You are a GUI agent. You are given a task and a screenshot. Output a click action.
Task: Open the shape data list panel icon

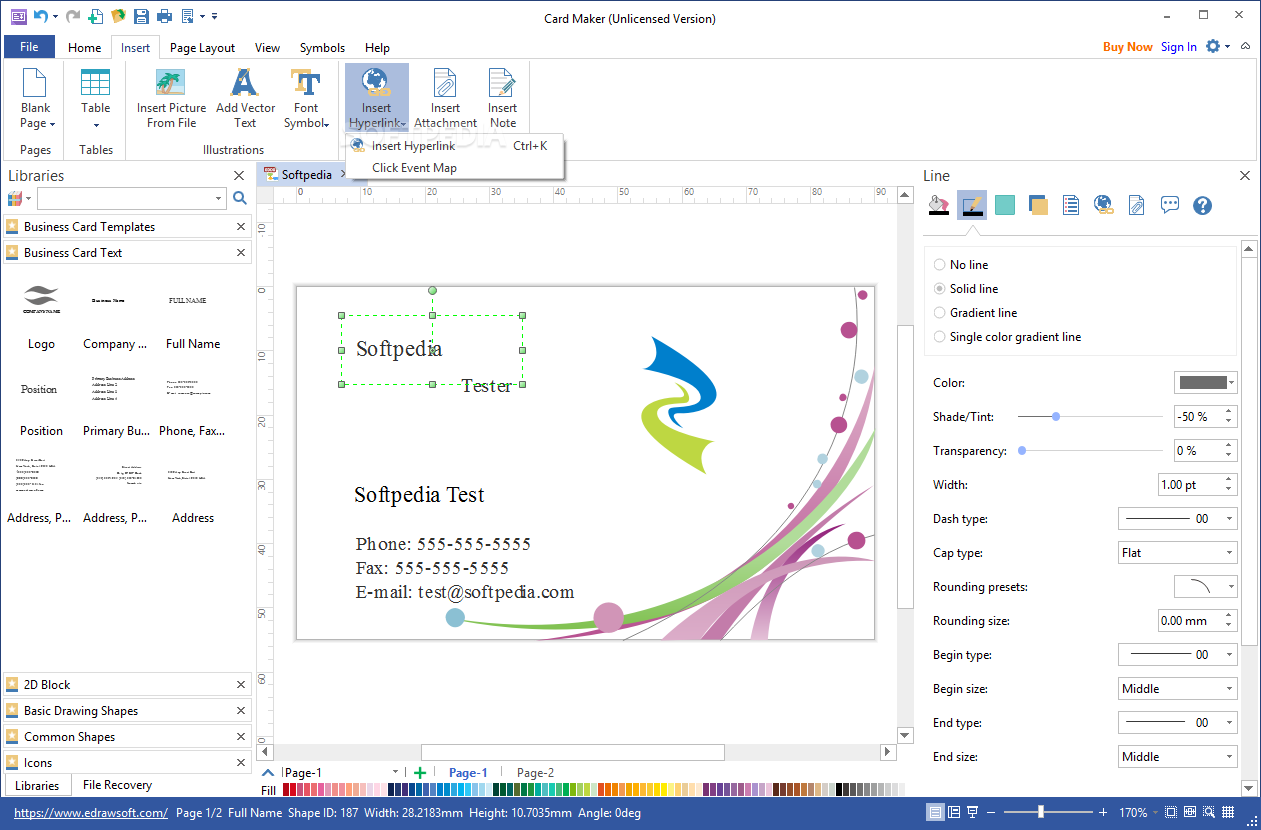(x=1071, y=205)
